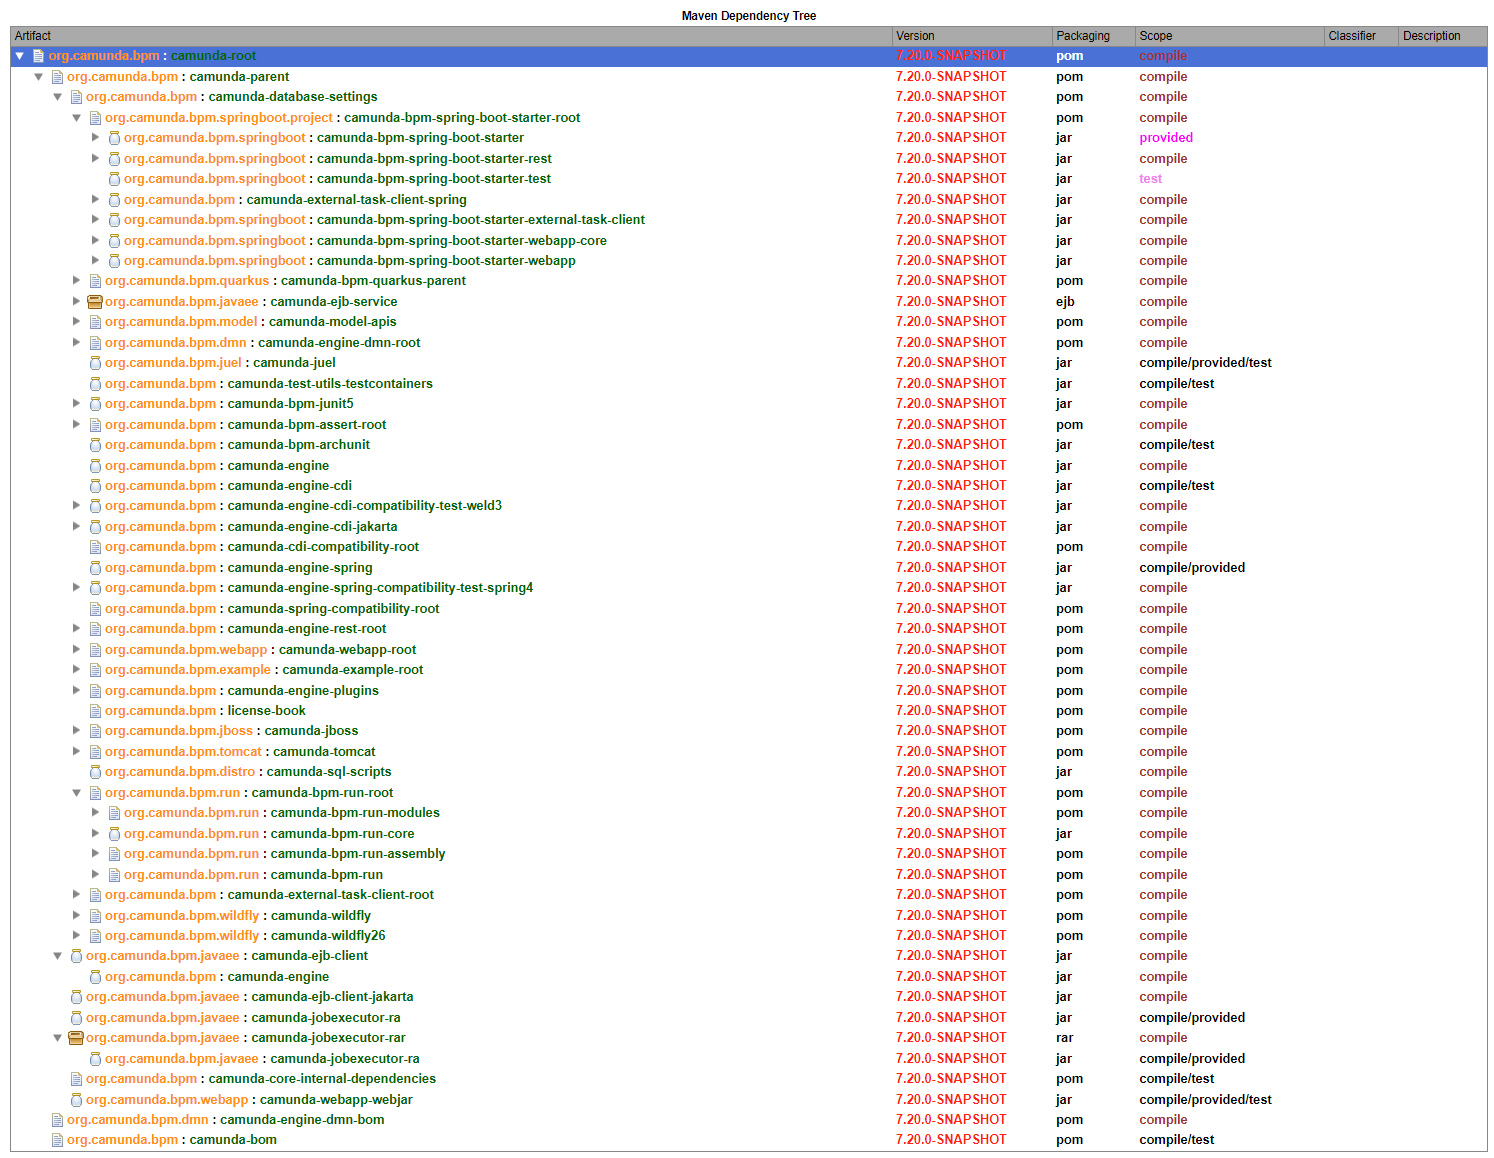Click the pom icon of camunda-engine-dmn-root

point(95,342)
